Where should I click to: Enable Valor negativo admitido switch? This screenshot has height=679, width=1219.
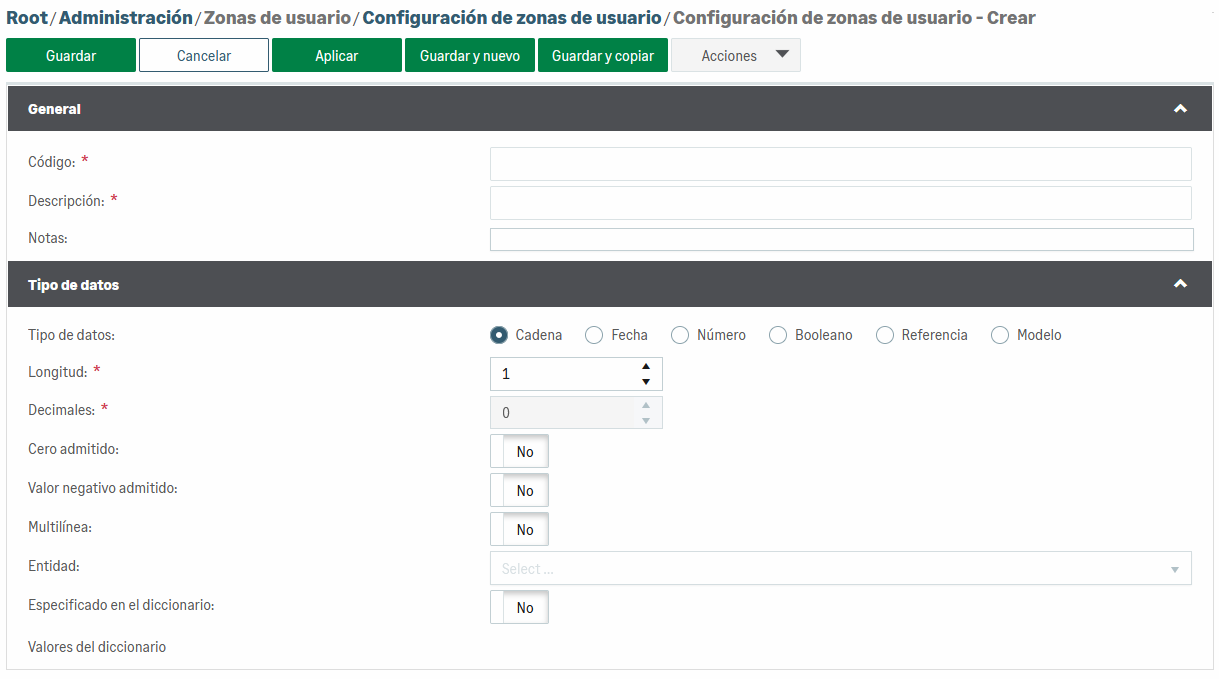(519, 491)
